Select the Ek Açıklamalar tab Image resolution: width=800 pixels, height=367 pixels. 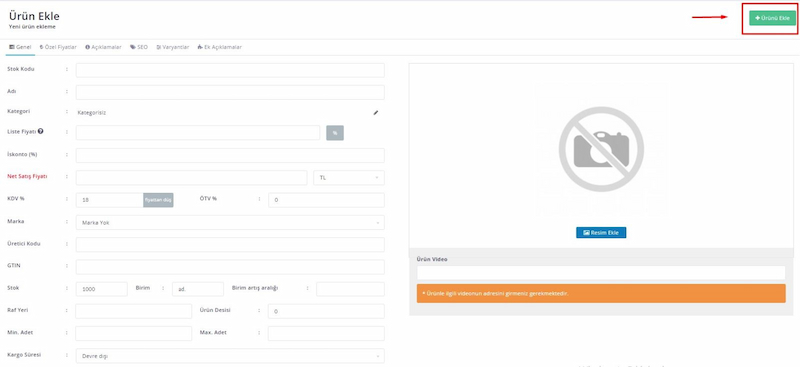coord(219,47)
